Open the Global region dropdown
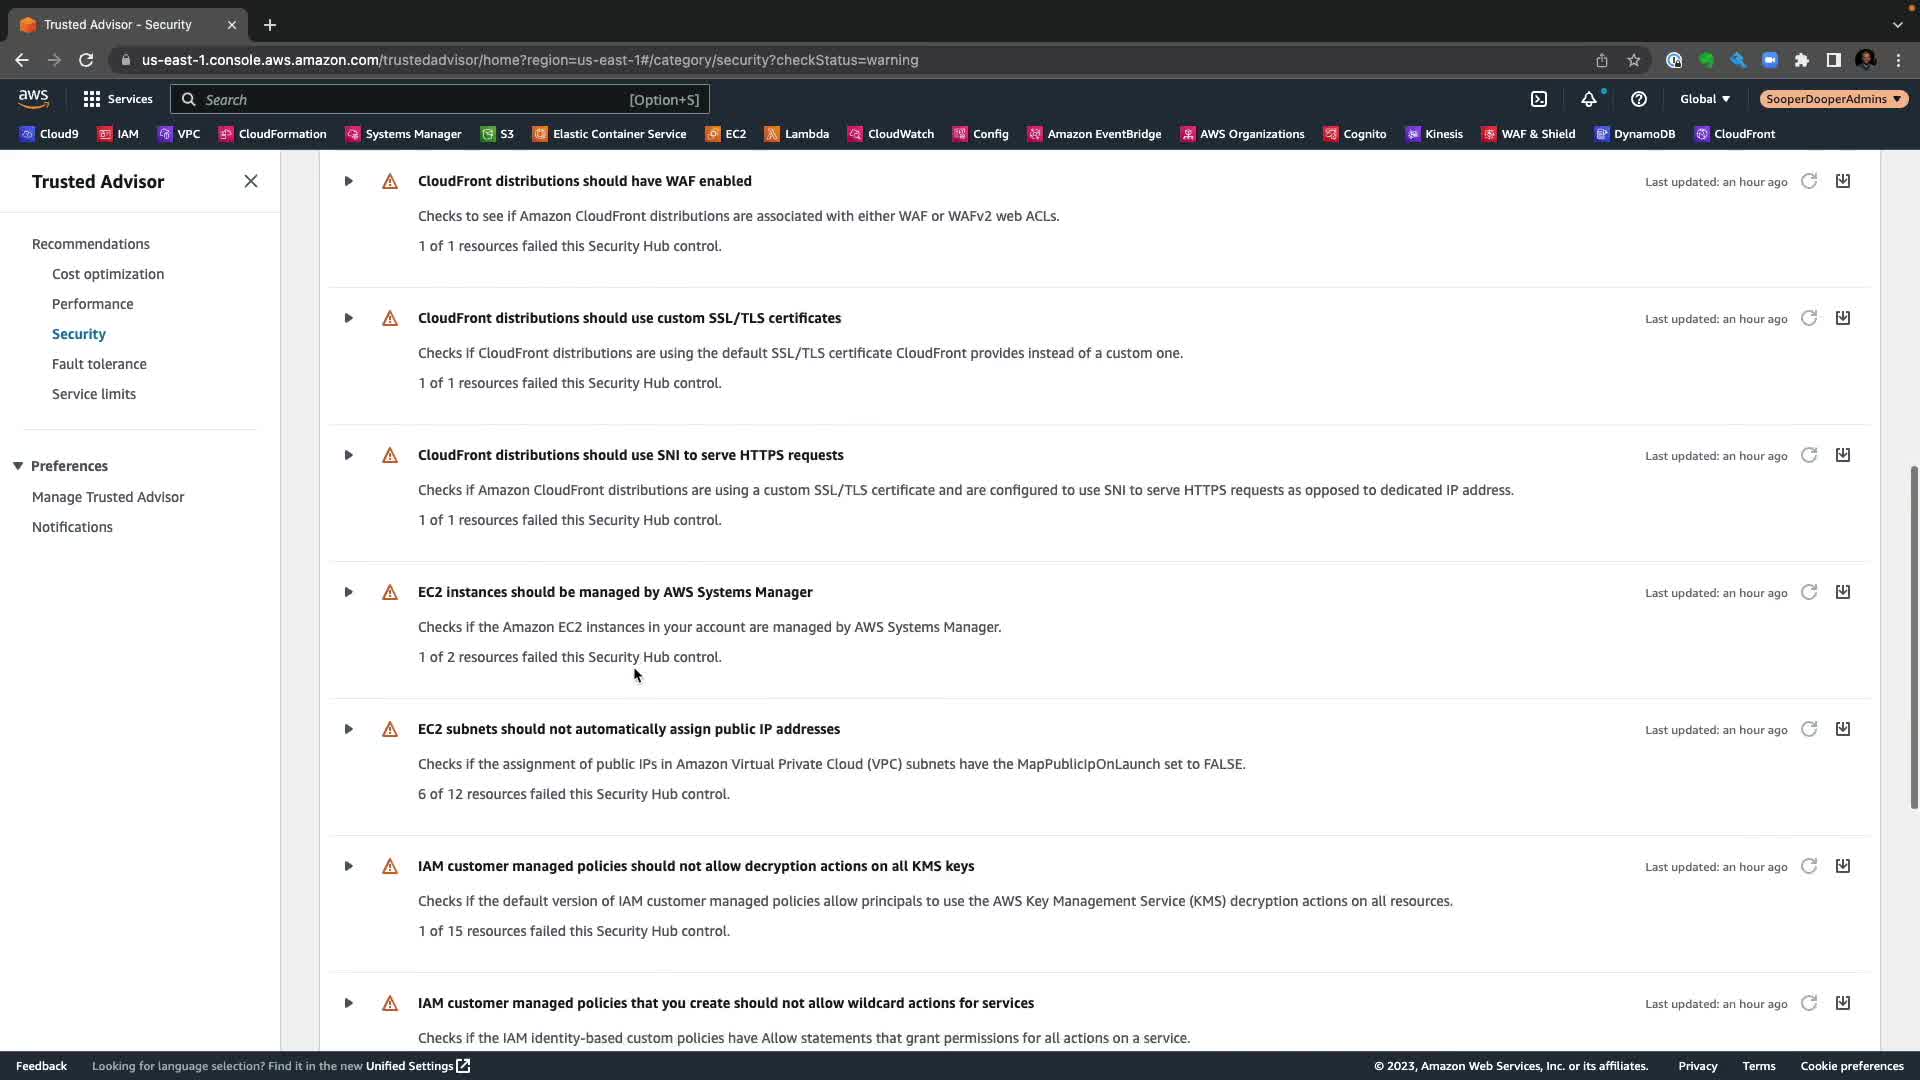The height and width of the screenshot is (1080, 1920). pyautogui.click(x=1704, y=99)
